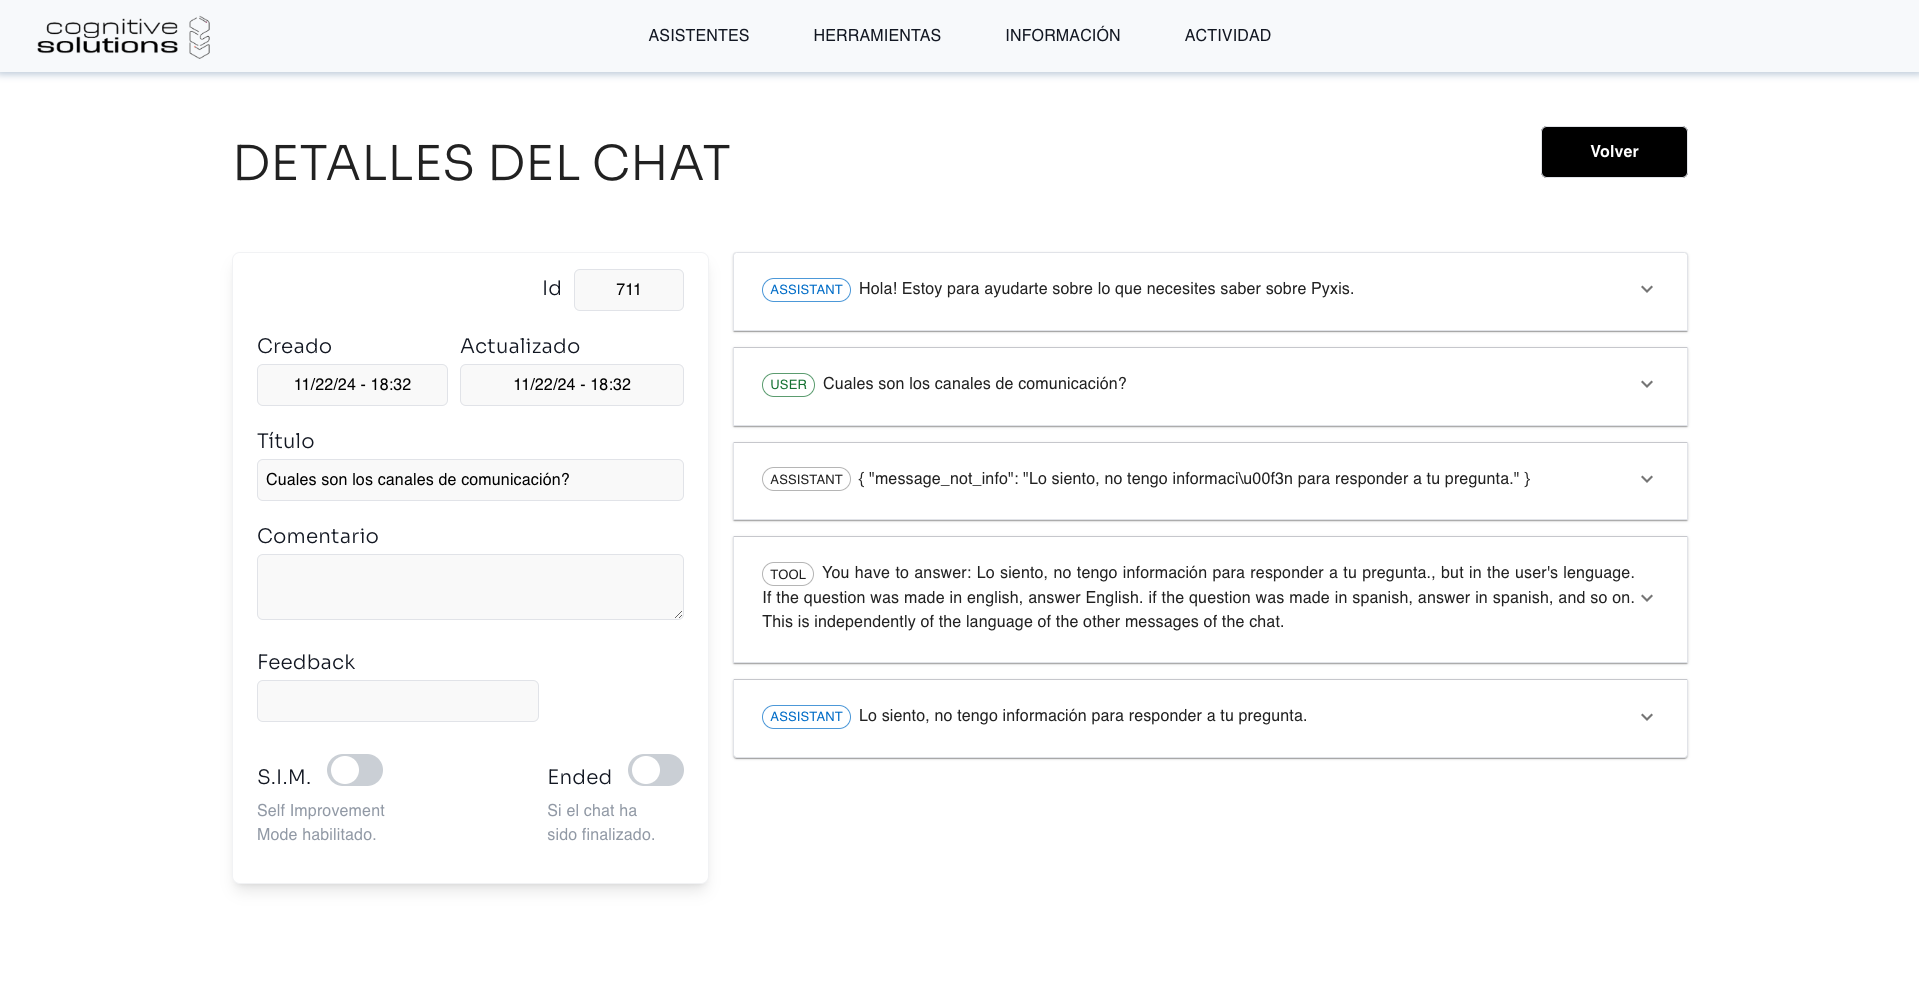The image size is (1919, 996).
Task: Click the Feedback input field
Action: [397, 701]
